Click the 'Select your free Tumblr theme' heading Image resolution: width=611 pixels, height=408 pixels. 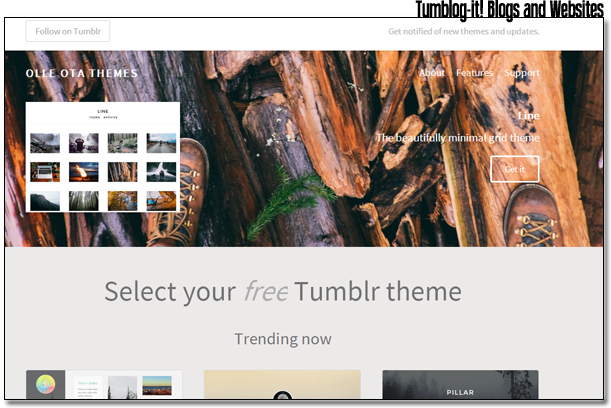(283, 291)
